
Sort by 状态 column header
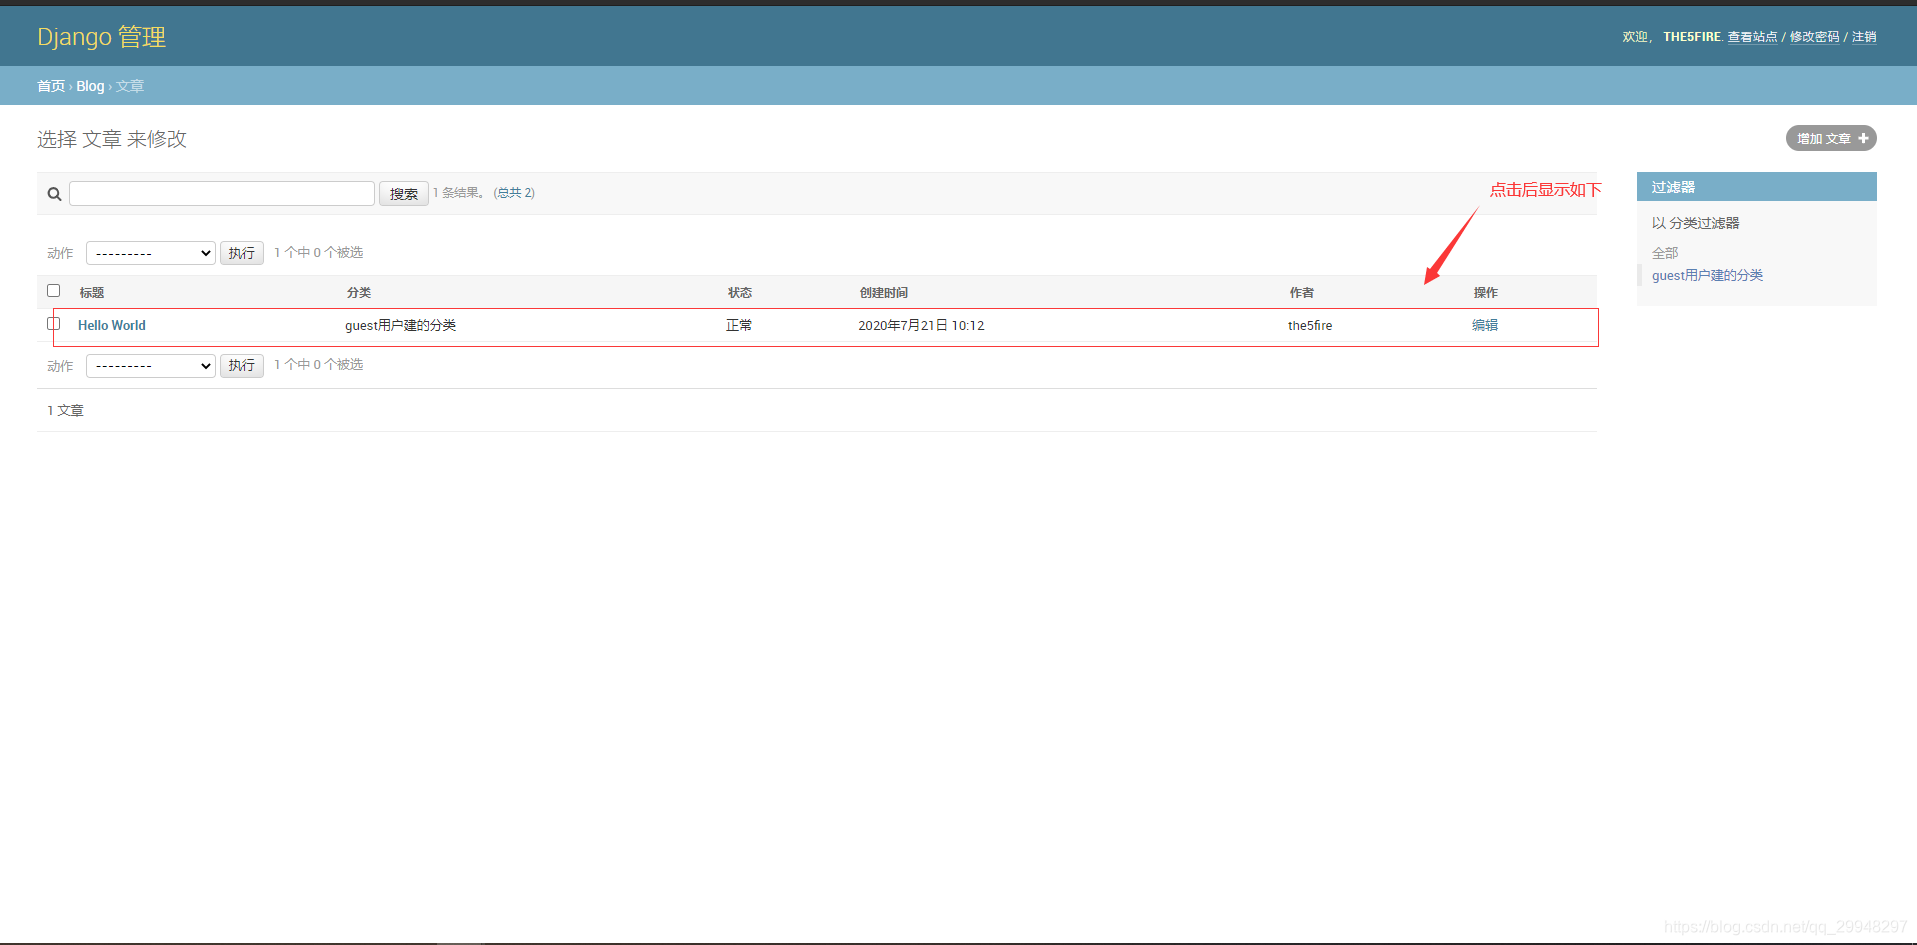[740, 293]
